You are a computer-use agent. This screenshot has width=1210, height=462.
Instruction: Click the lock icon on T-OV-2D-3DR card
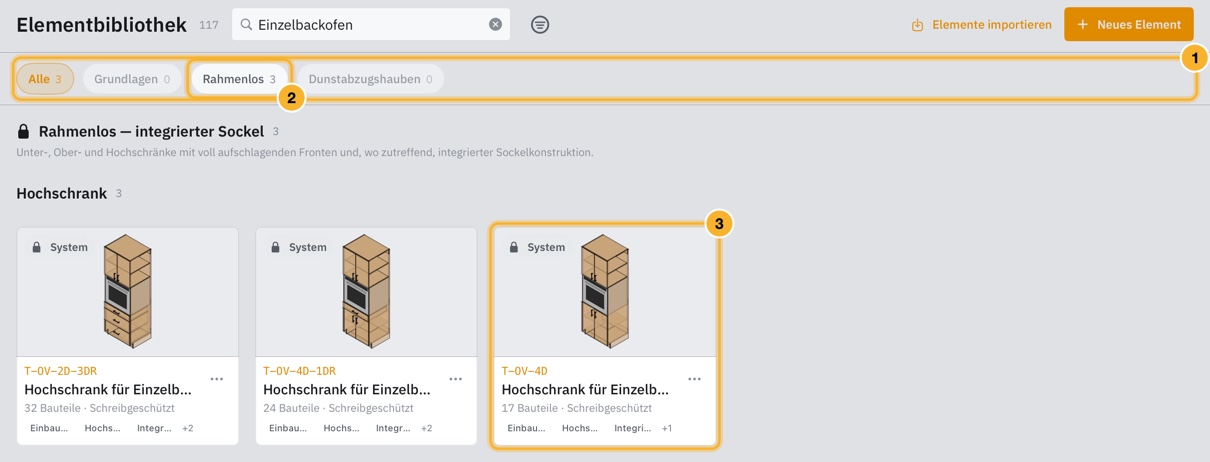pyautogui.click(x=37, y=247)
